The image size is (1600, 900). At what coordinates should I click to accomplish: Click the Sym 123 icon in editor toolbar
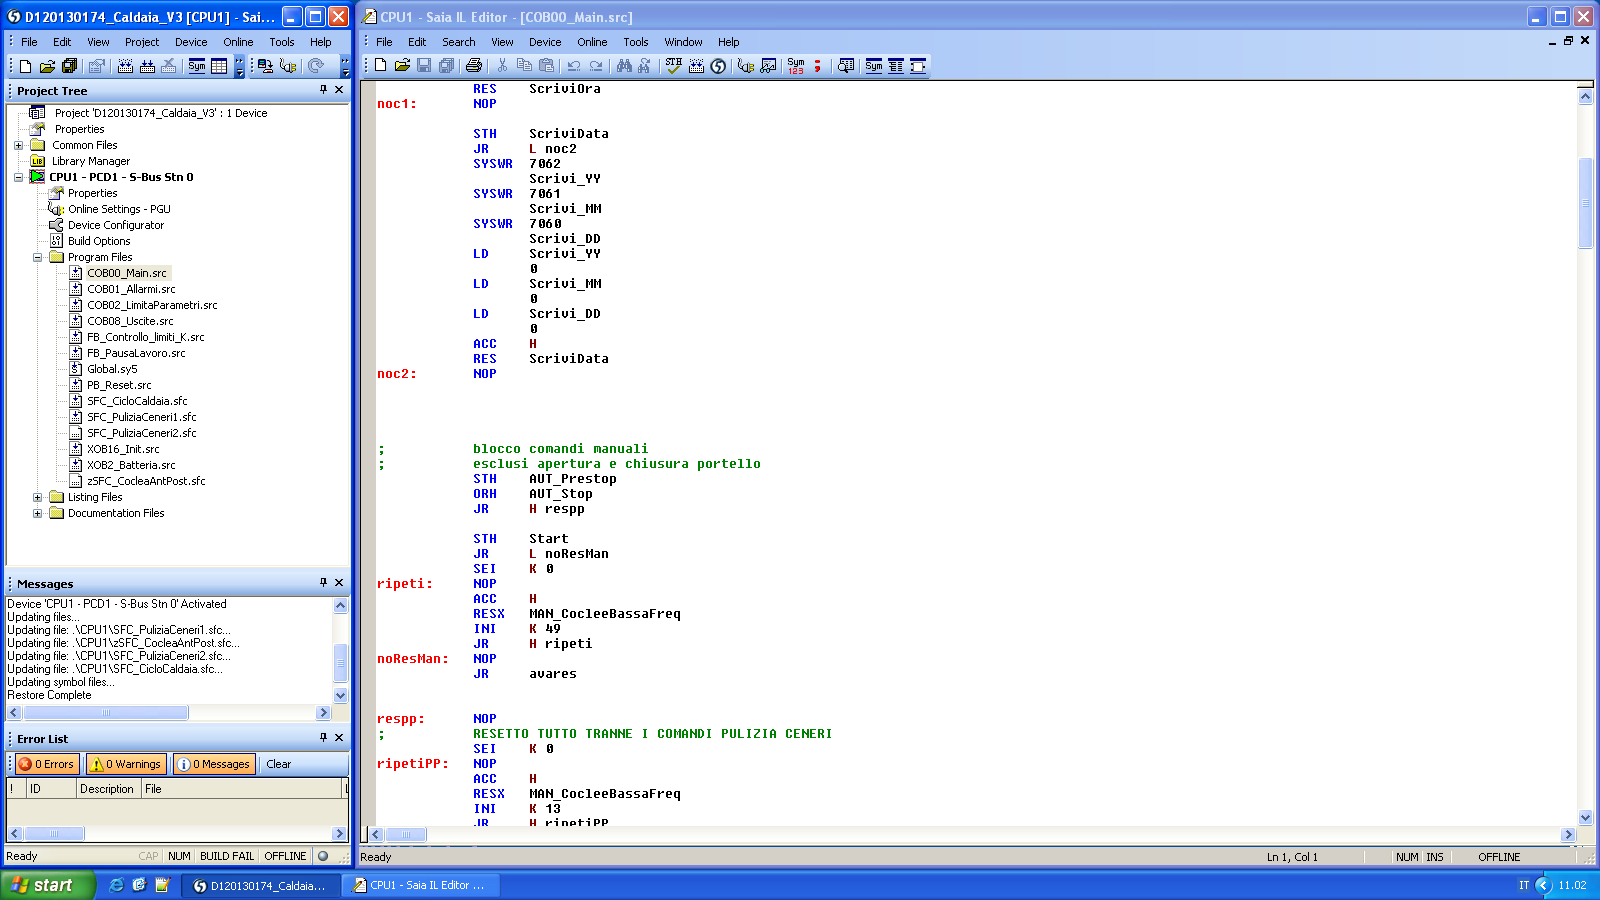pos(796,66)
